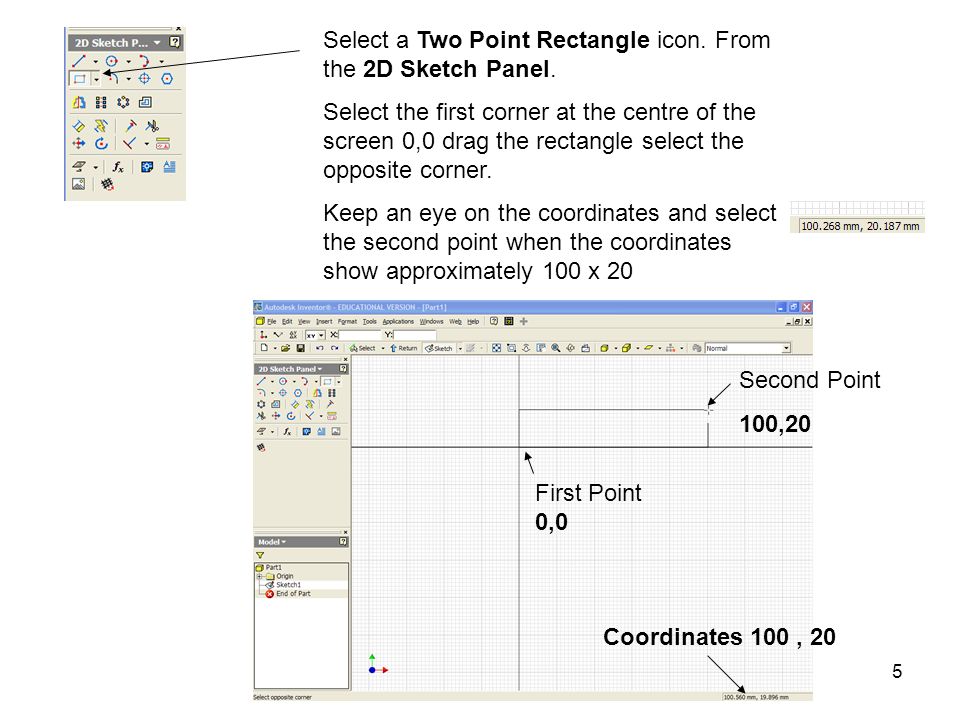Pick the Three Point Arc tool in enlarged panel
Screen dimensions: 960x720
[144, 61]
